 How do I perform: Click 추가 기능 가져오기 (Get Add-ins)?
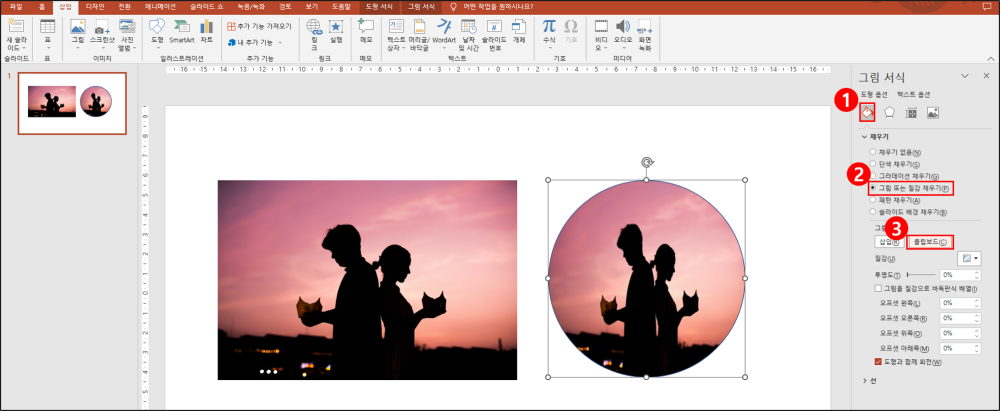(260, 26)
